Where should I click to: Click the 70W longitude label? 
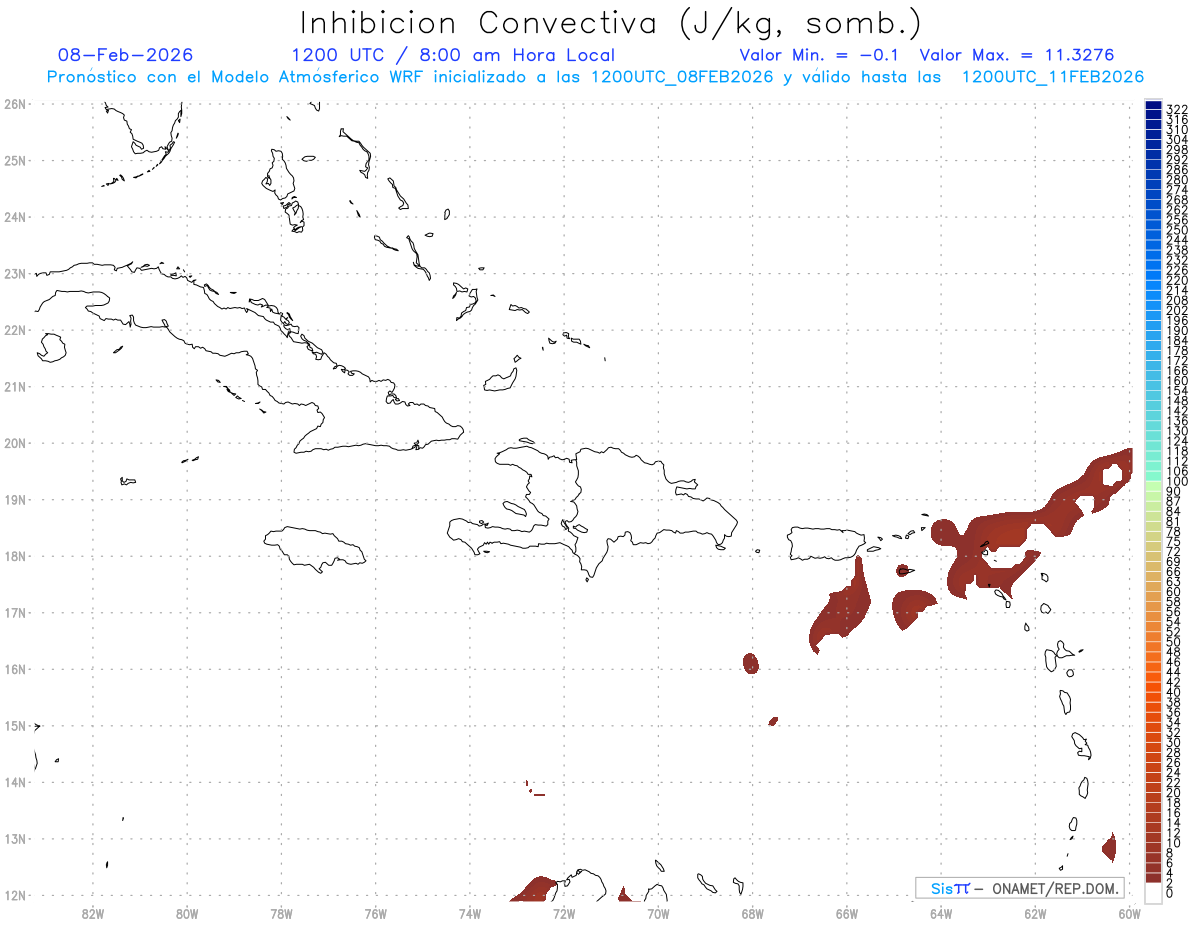tap(658, 913)
